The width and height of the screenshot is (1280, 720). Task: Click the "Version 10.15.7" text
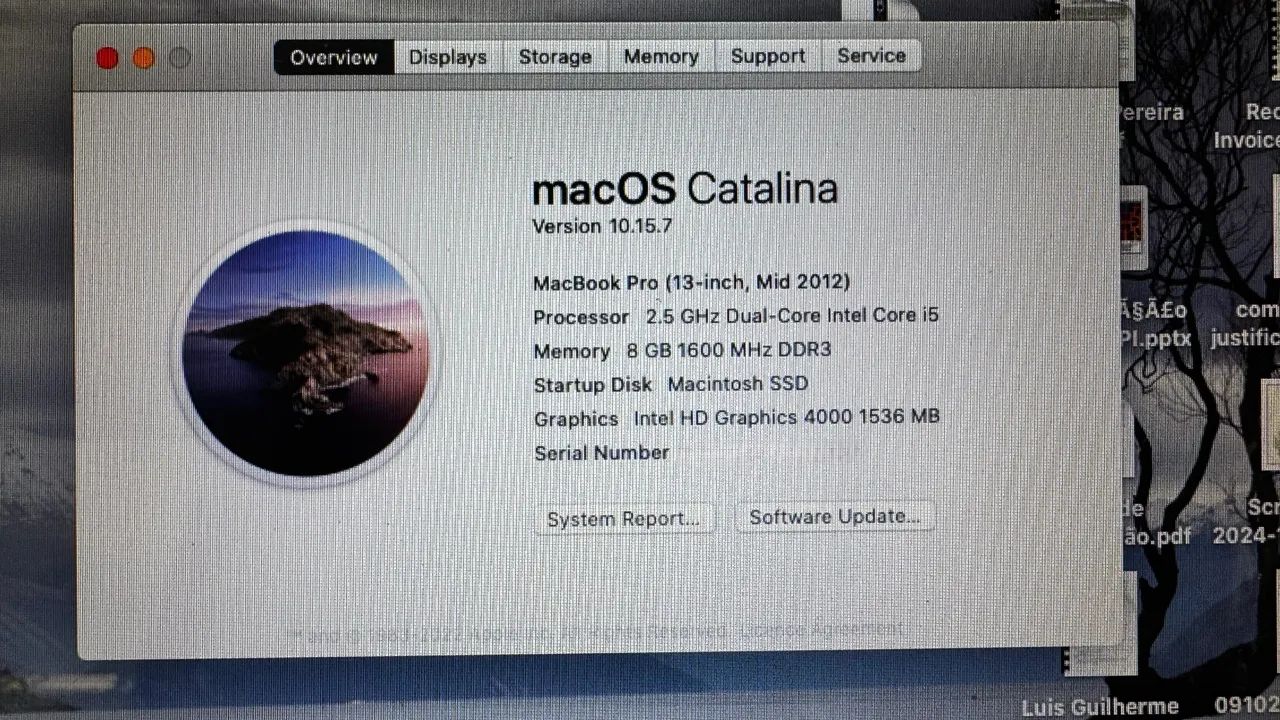pyautogui.click(x=602, y=226)
